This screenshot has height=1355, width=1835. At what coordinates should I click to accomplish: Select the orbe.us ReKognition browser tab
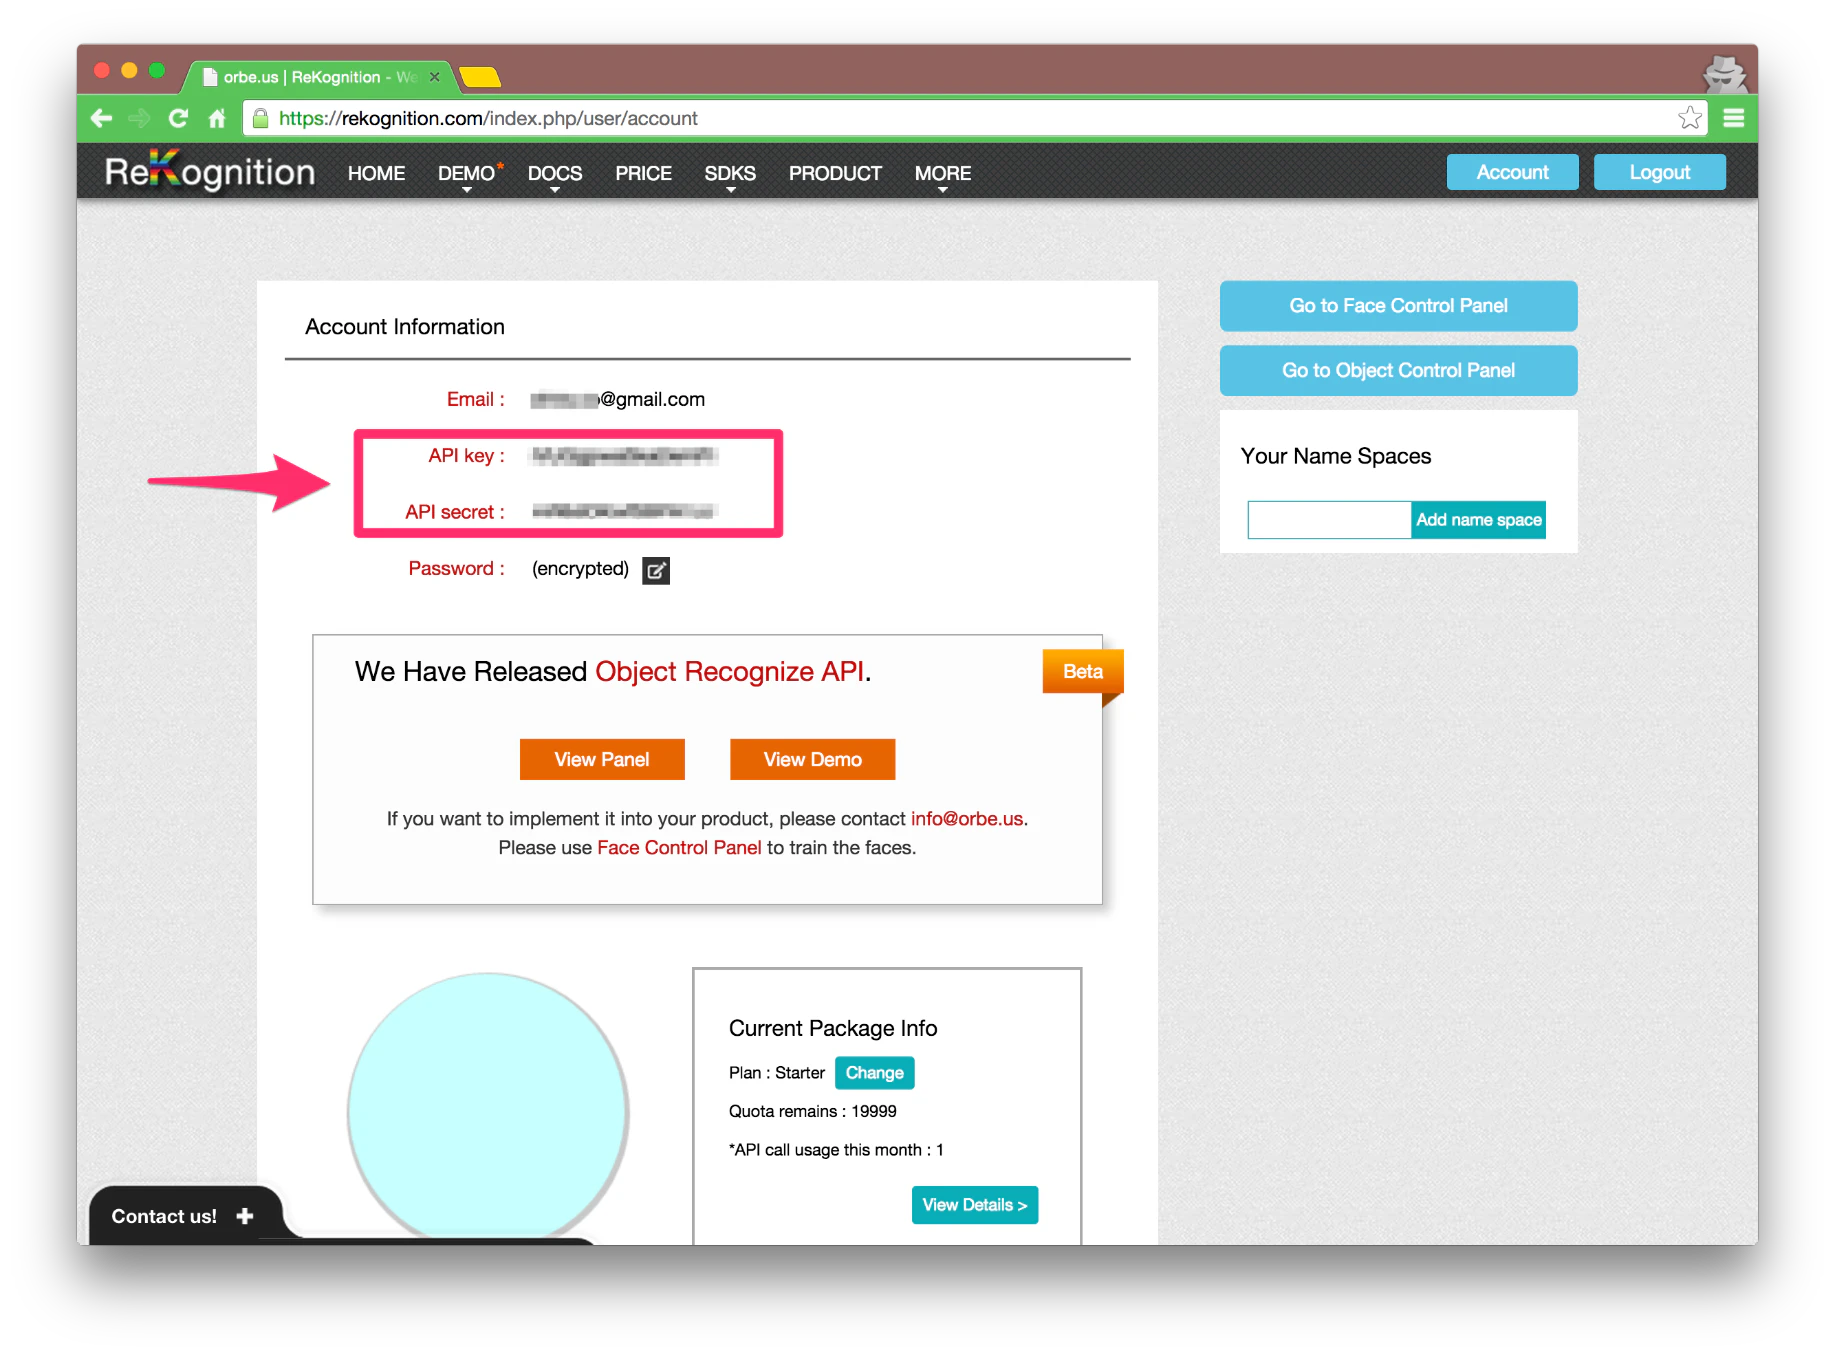pos(318,77)
